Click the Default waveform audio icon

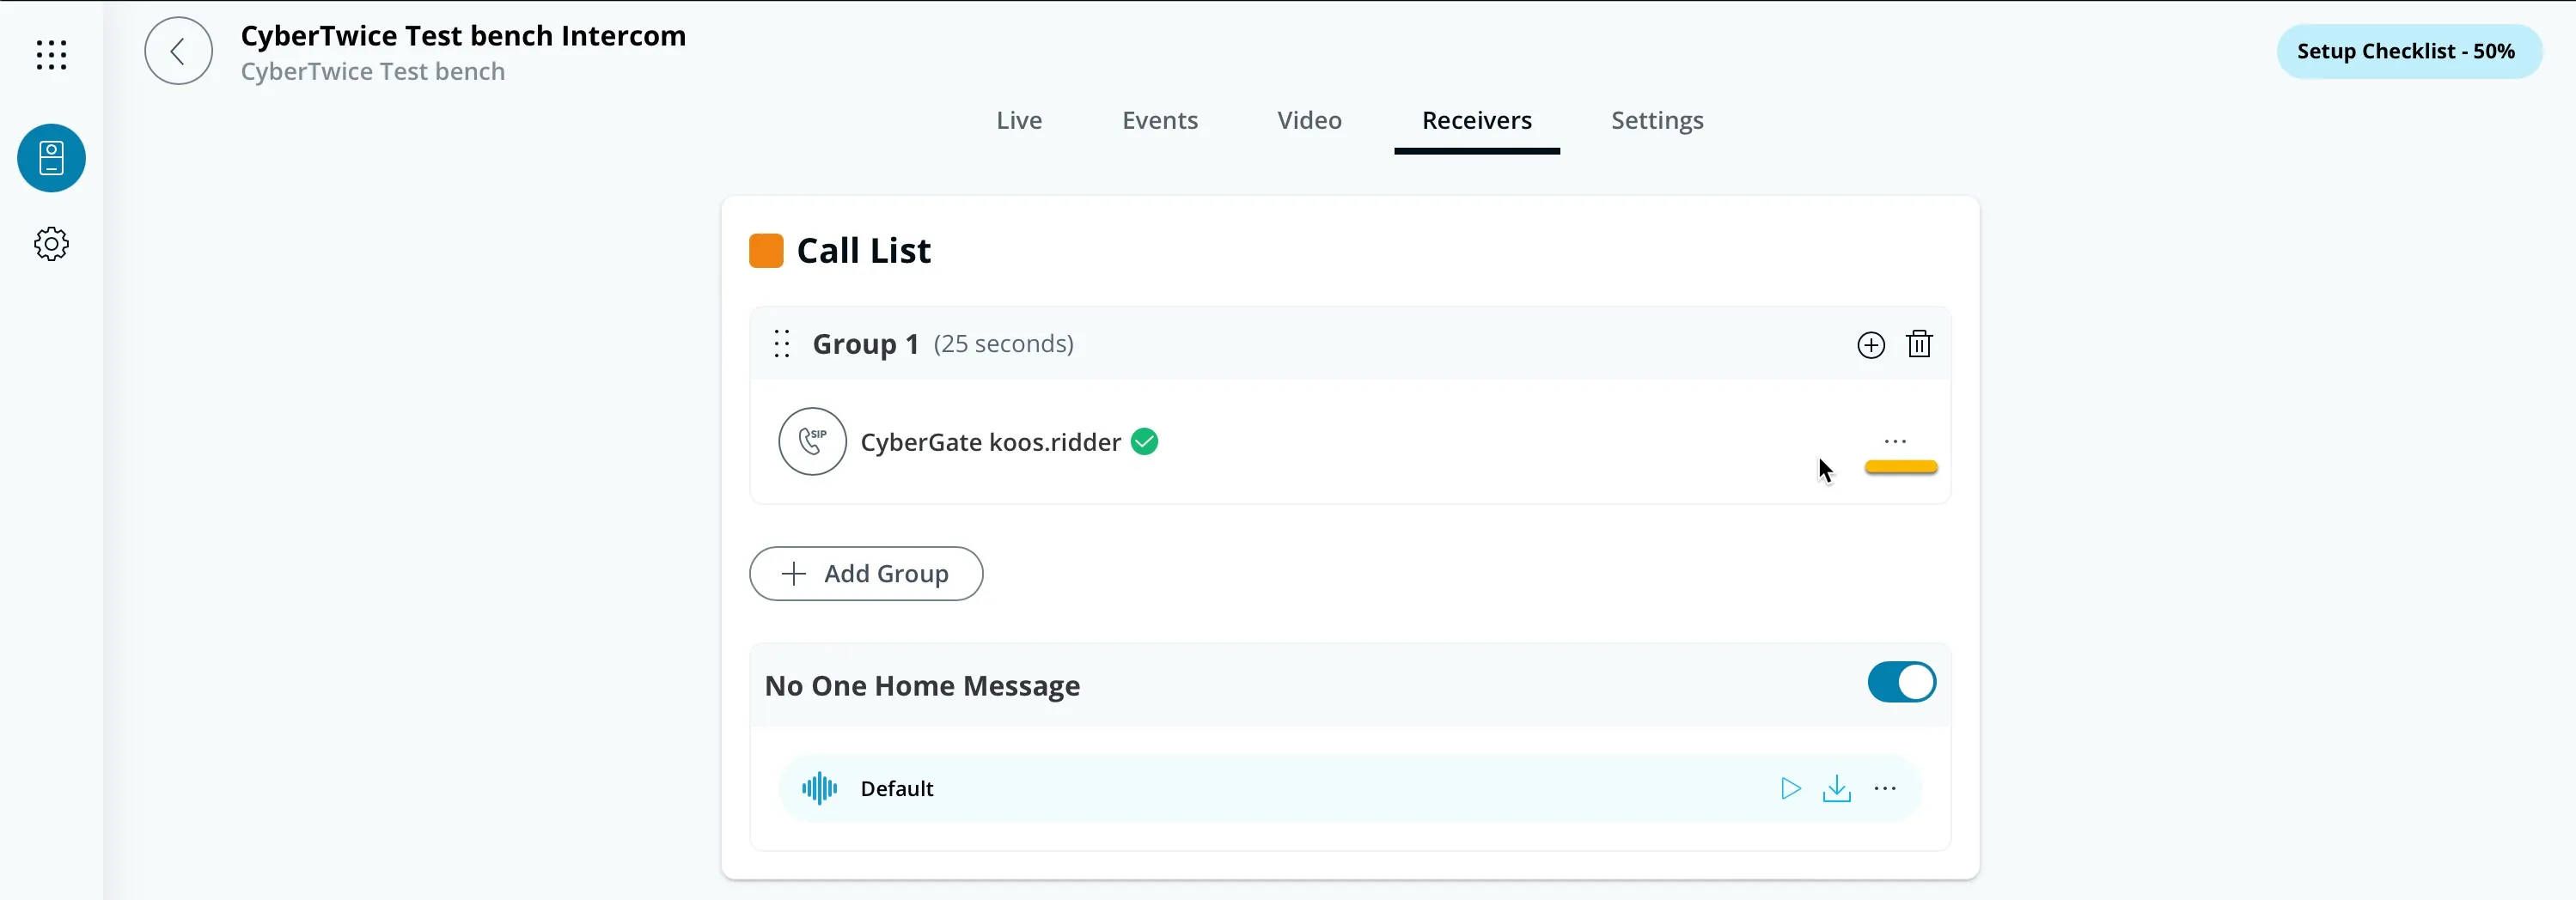819,788
